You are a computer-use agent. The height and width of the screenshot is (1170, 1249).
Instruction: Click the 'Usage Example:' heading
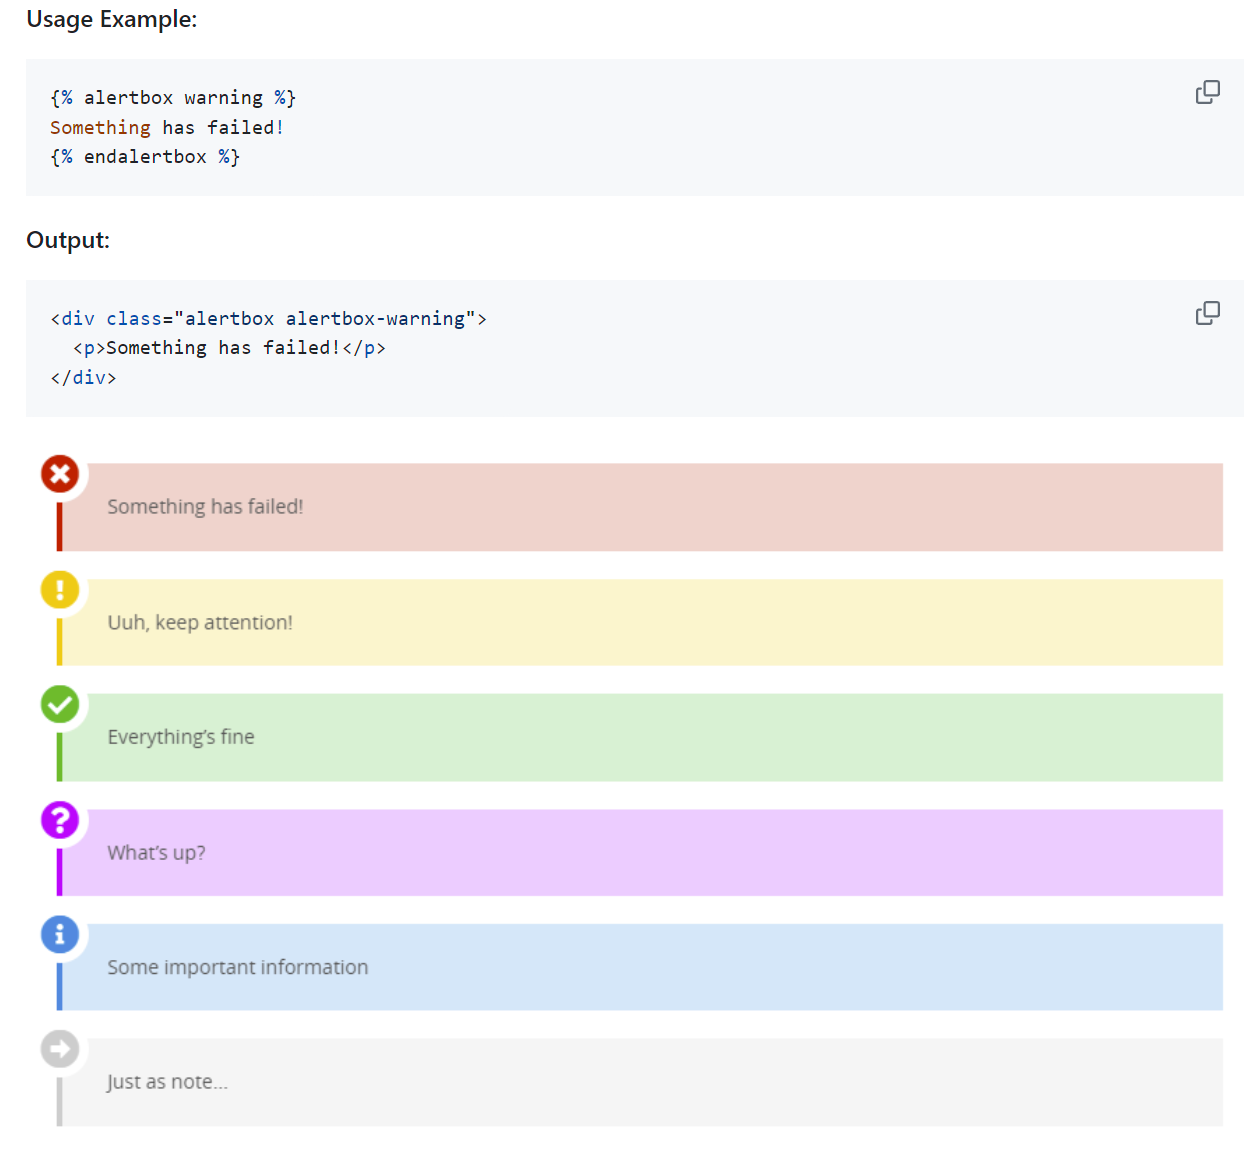tap(112, 19)
